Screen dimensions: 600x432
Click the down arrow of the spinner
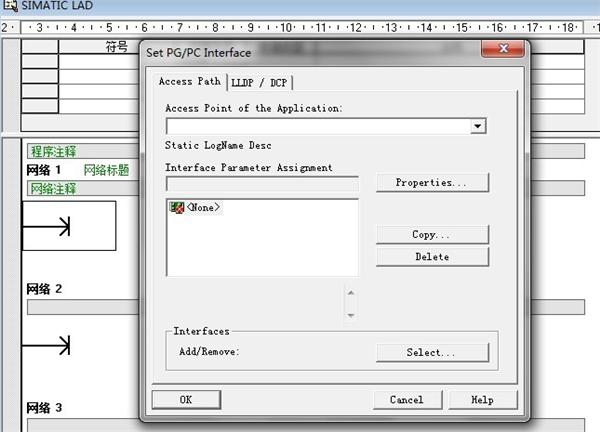(x=351, y=315)
